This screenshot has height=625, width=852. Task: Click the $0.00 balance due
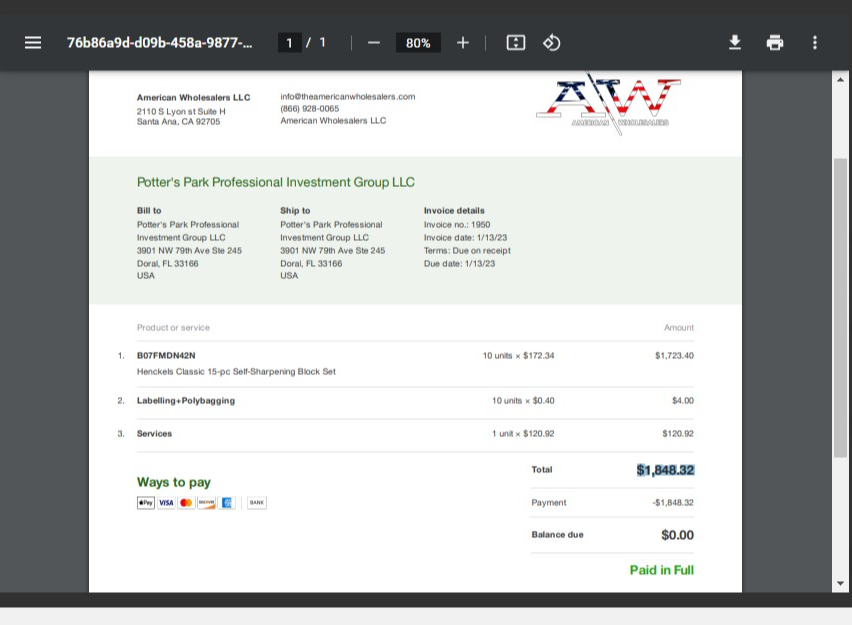[x=678, y=535]
